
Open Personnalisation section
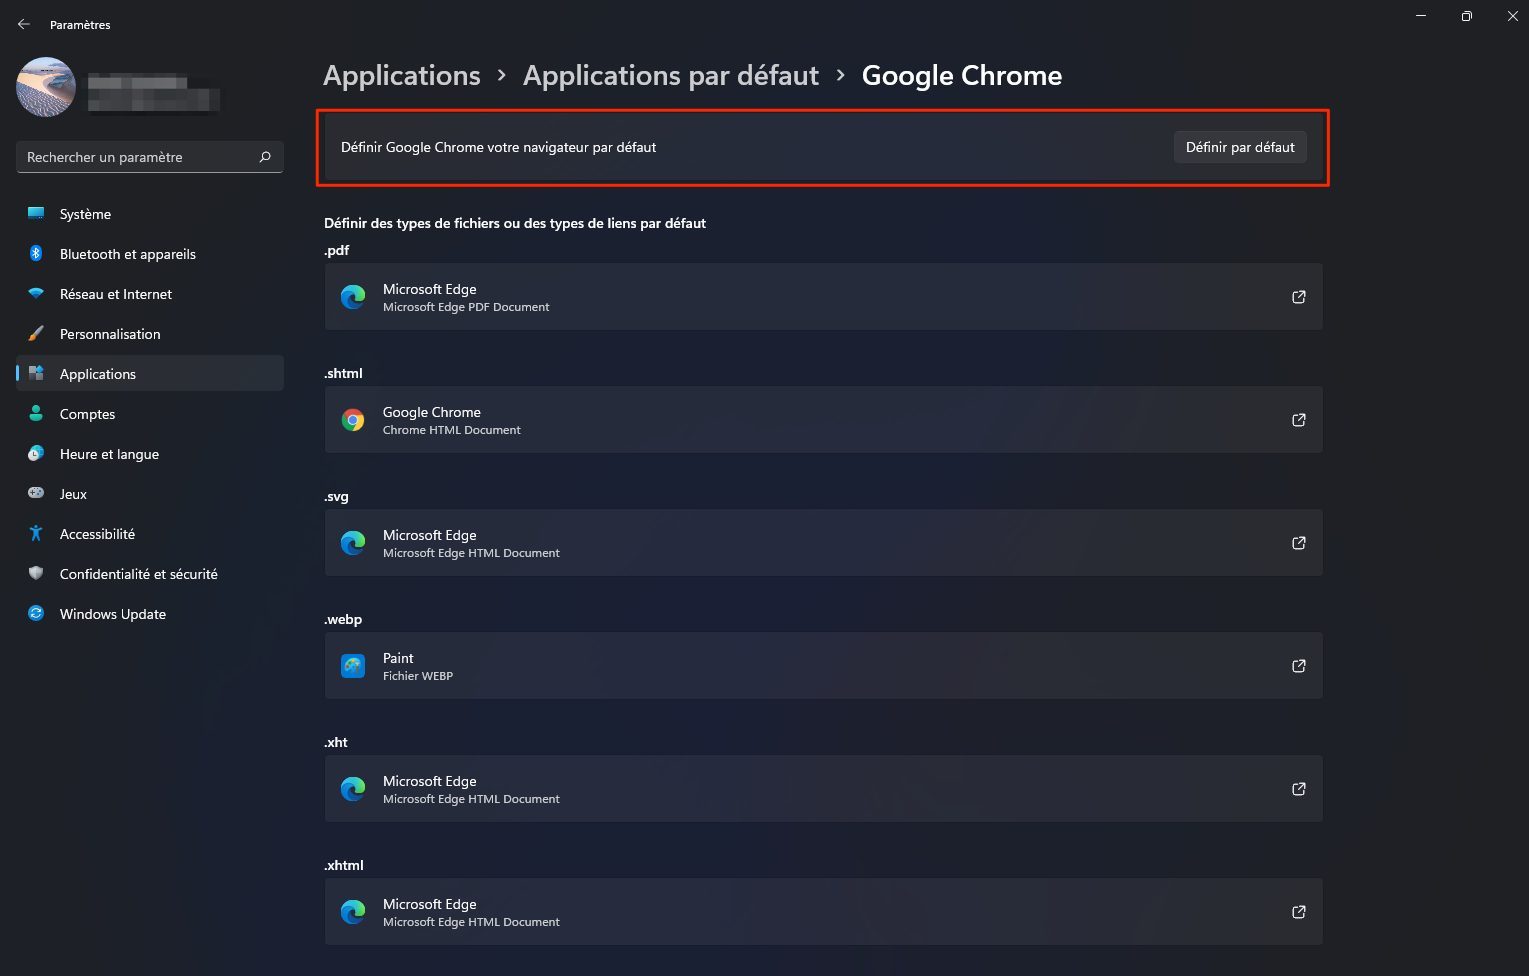(150, 334)
